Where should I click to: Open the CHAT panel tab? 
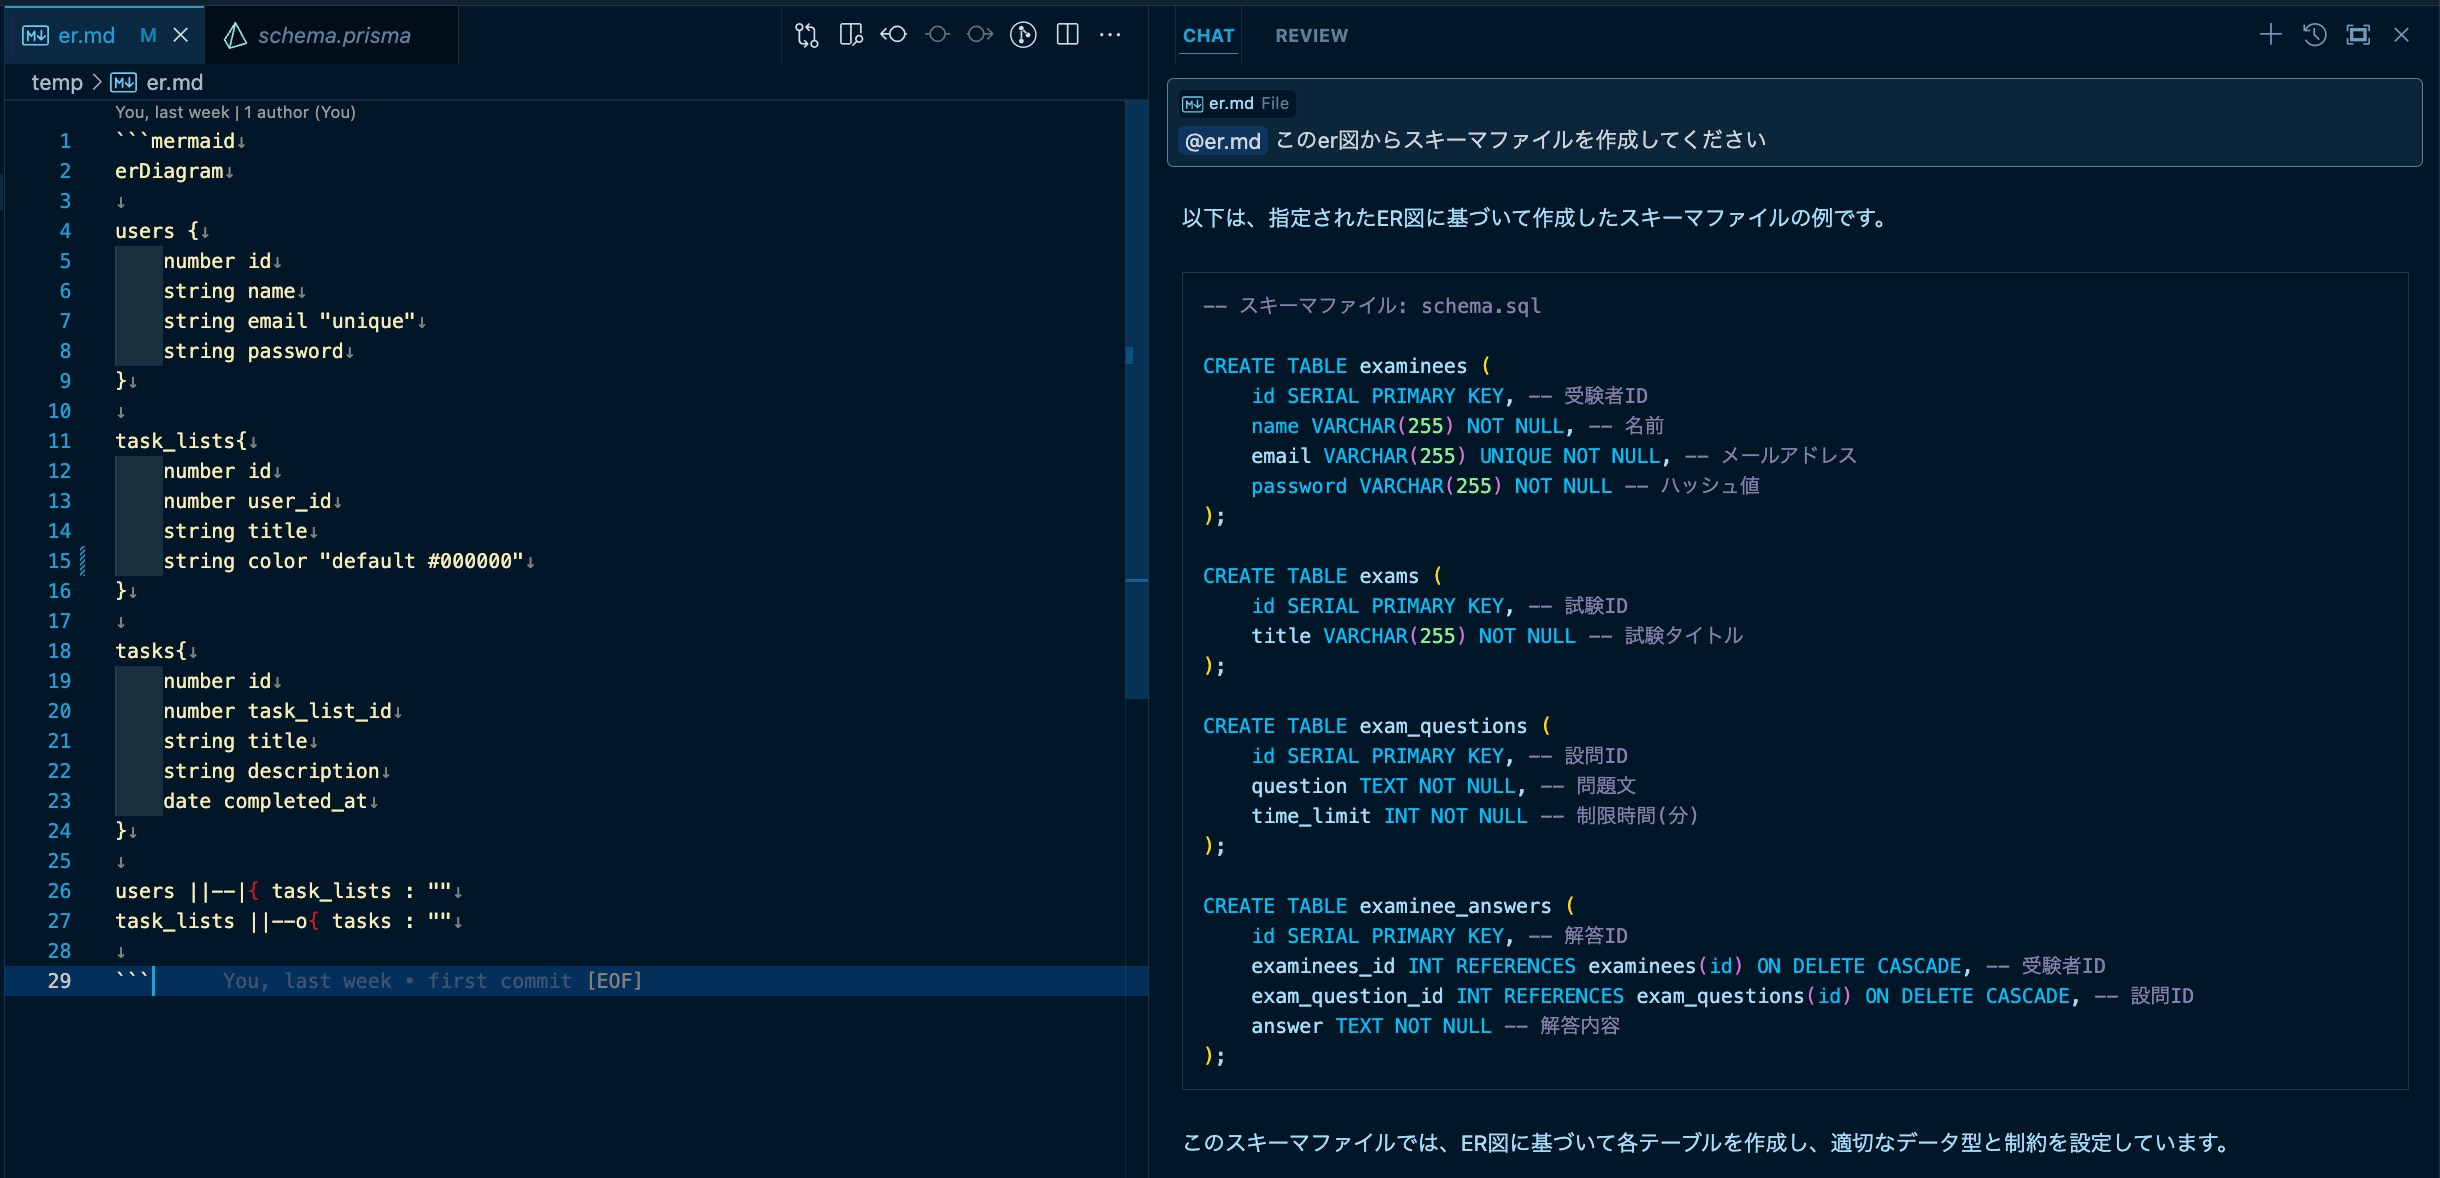tap(1208, 35)
